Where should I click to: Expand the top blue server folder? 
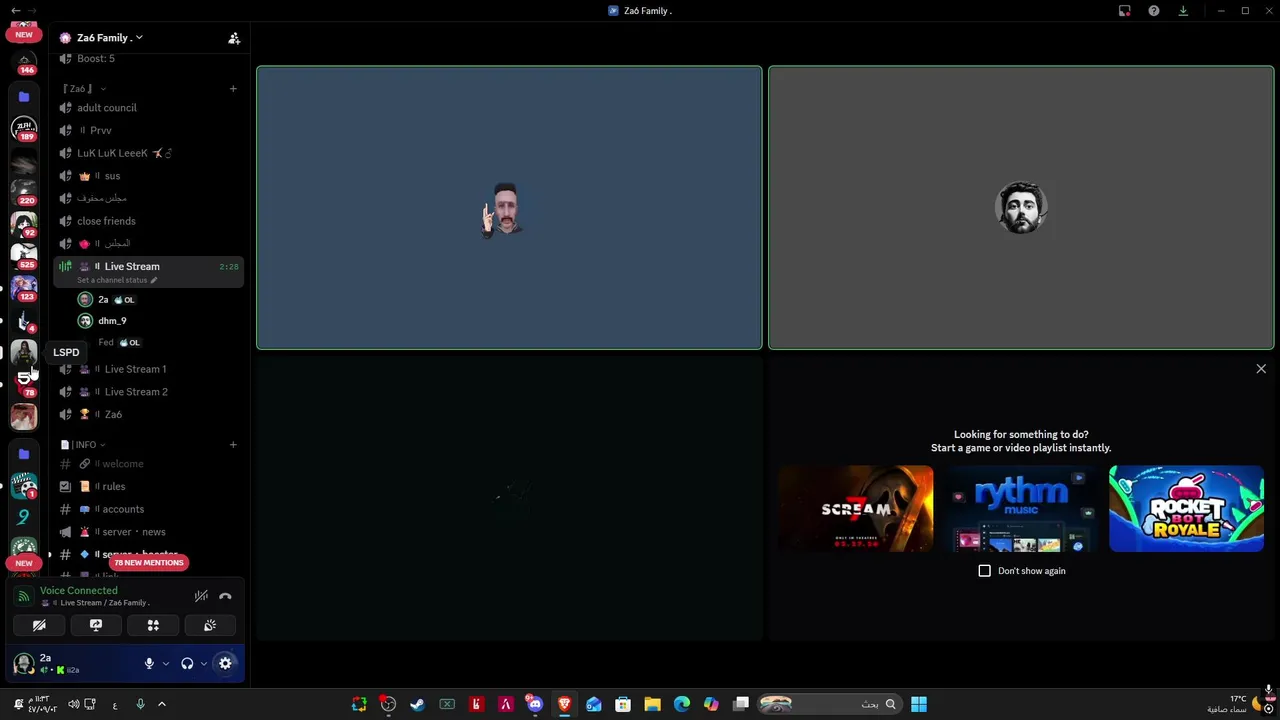(24, 97)
